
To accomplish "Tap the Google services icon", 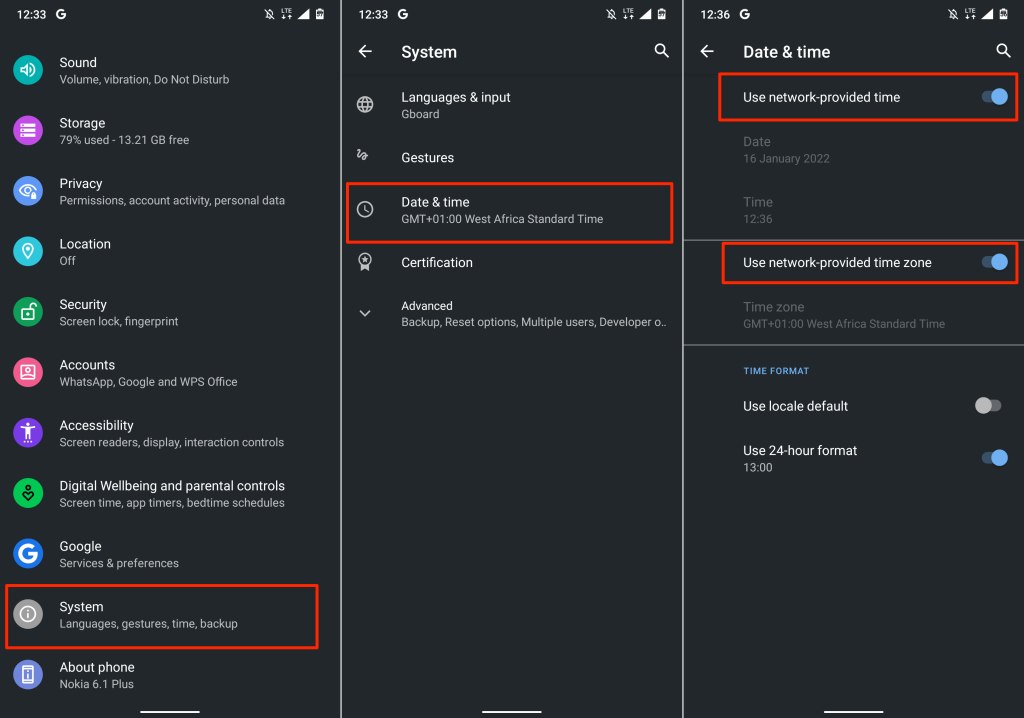I will (x=28, y=554).
